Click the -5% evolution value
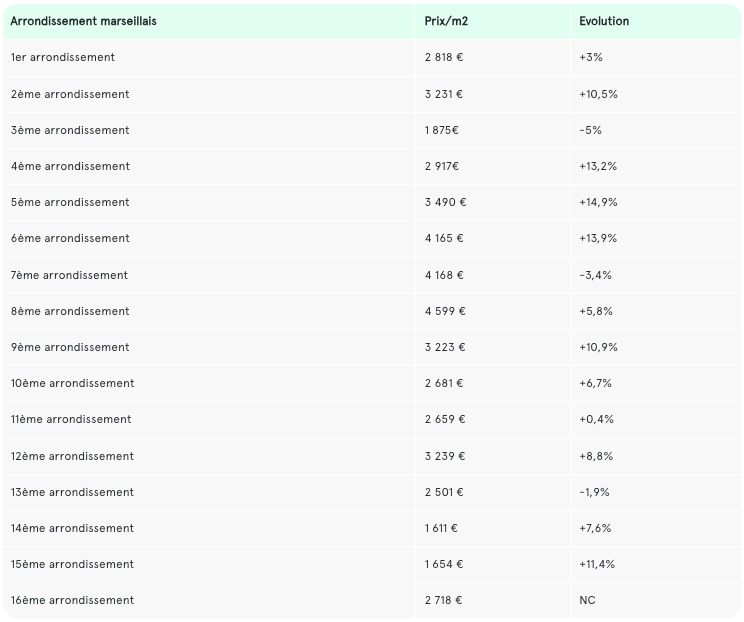The width and height of the screenshot is (744, 622). [x=590, y=130]
